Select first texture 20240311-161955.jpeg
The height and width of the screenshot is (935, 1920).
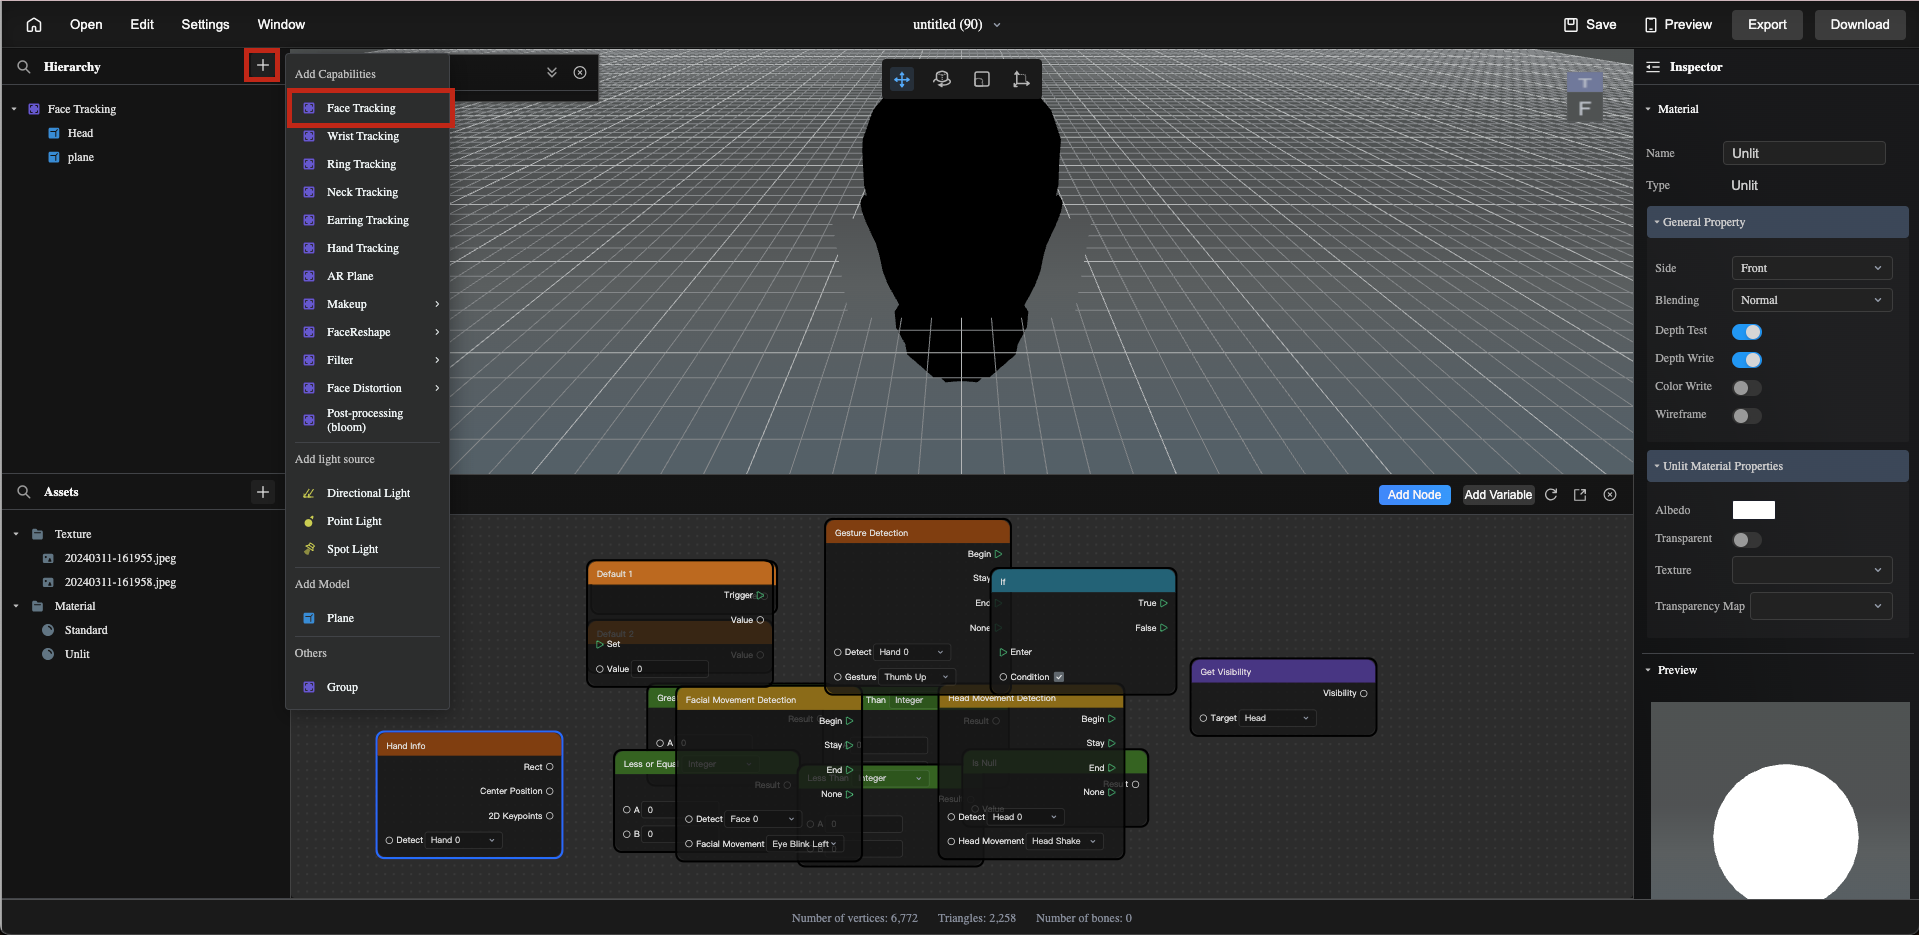(x=120, y=558)
